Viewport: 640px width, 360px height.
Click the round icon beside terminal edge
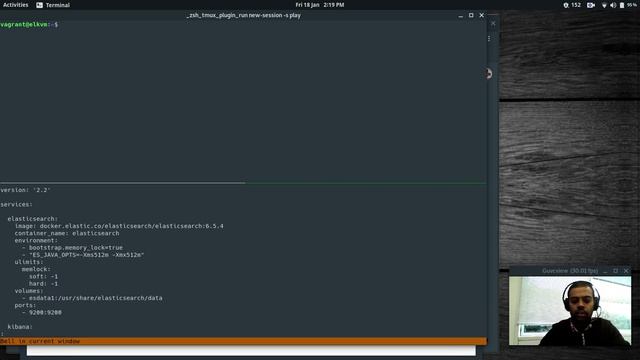tap(489, 73)
